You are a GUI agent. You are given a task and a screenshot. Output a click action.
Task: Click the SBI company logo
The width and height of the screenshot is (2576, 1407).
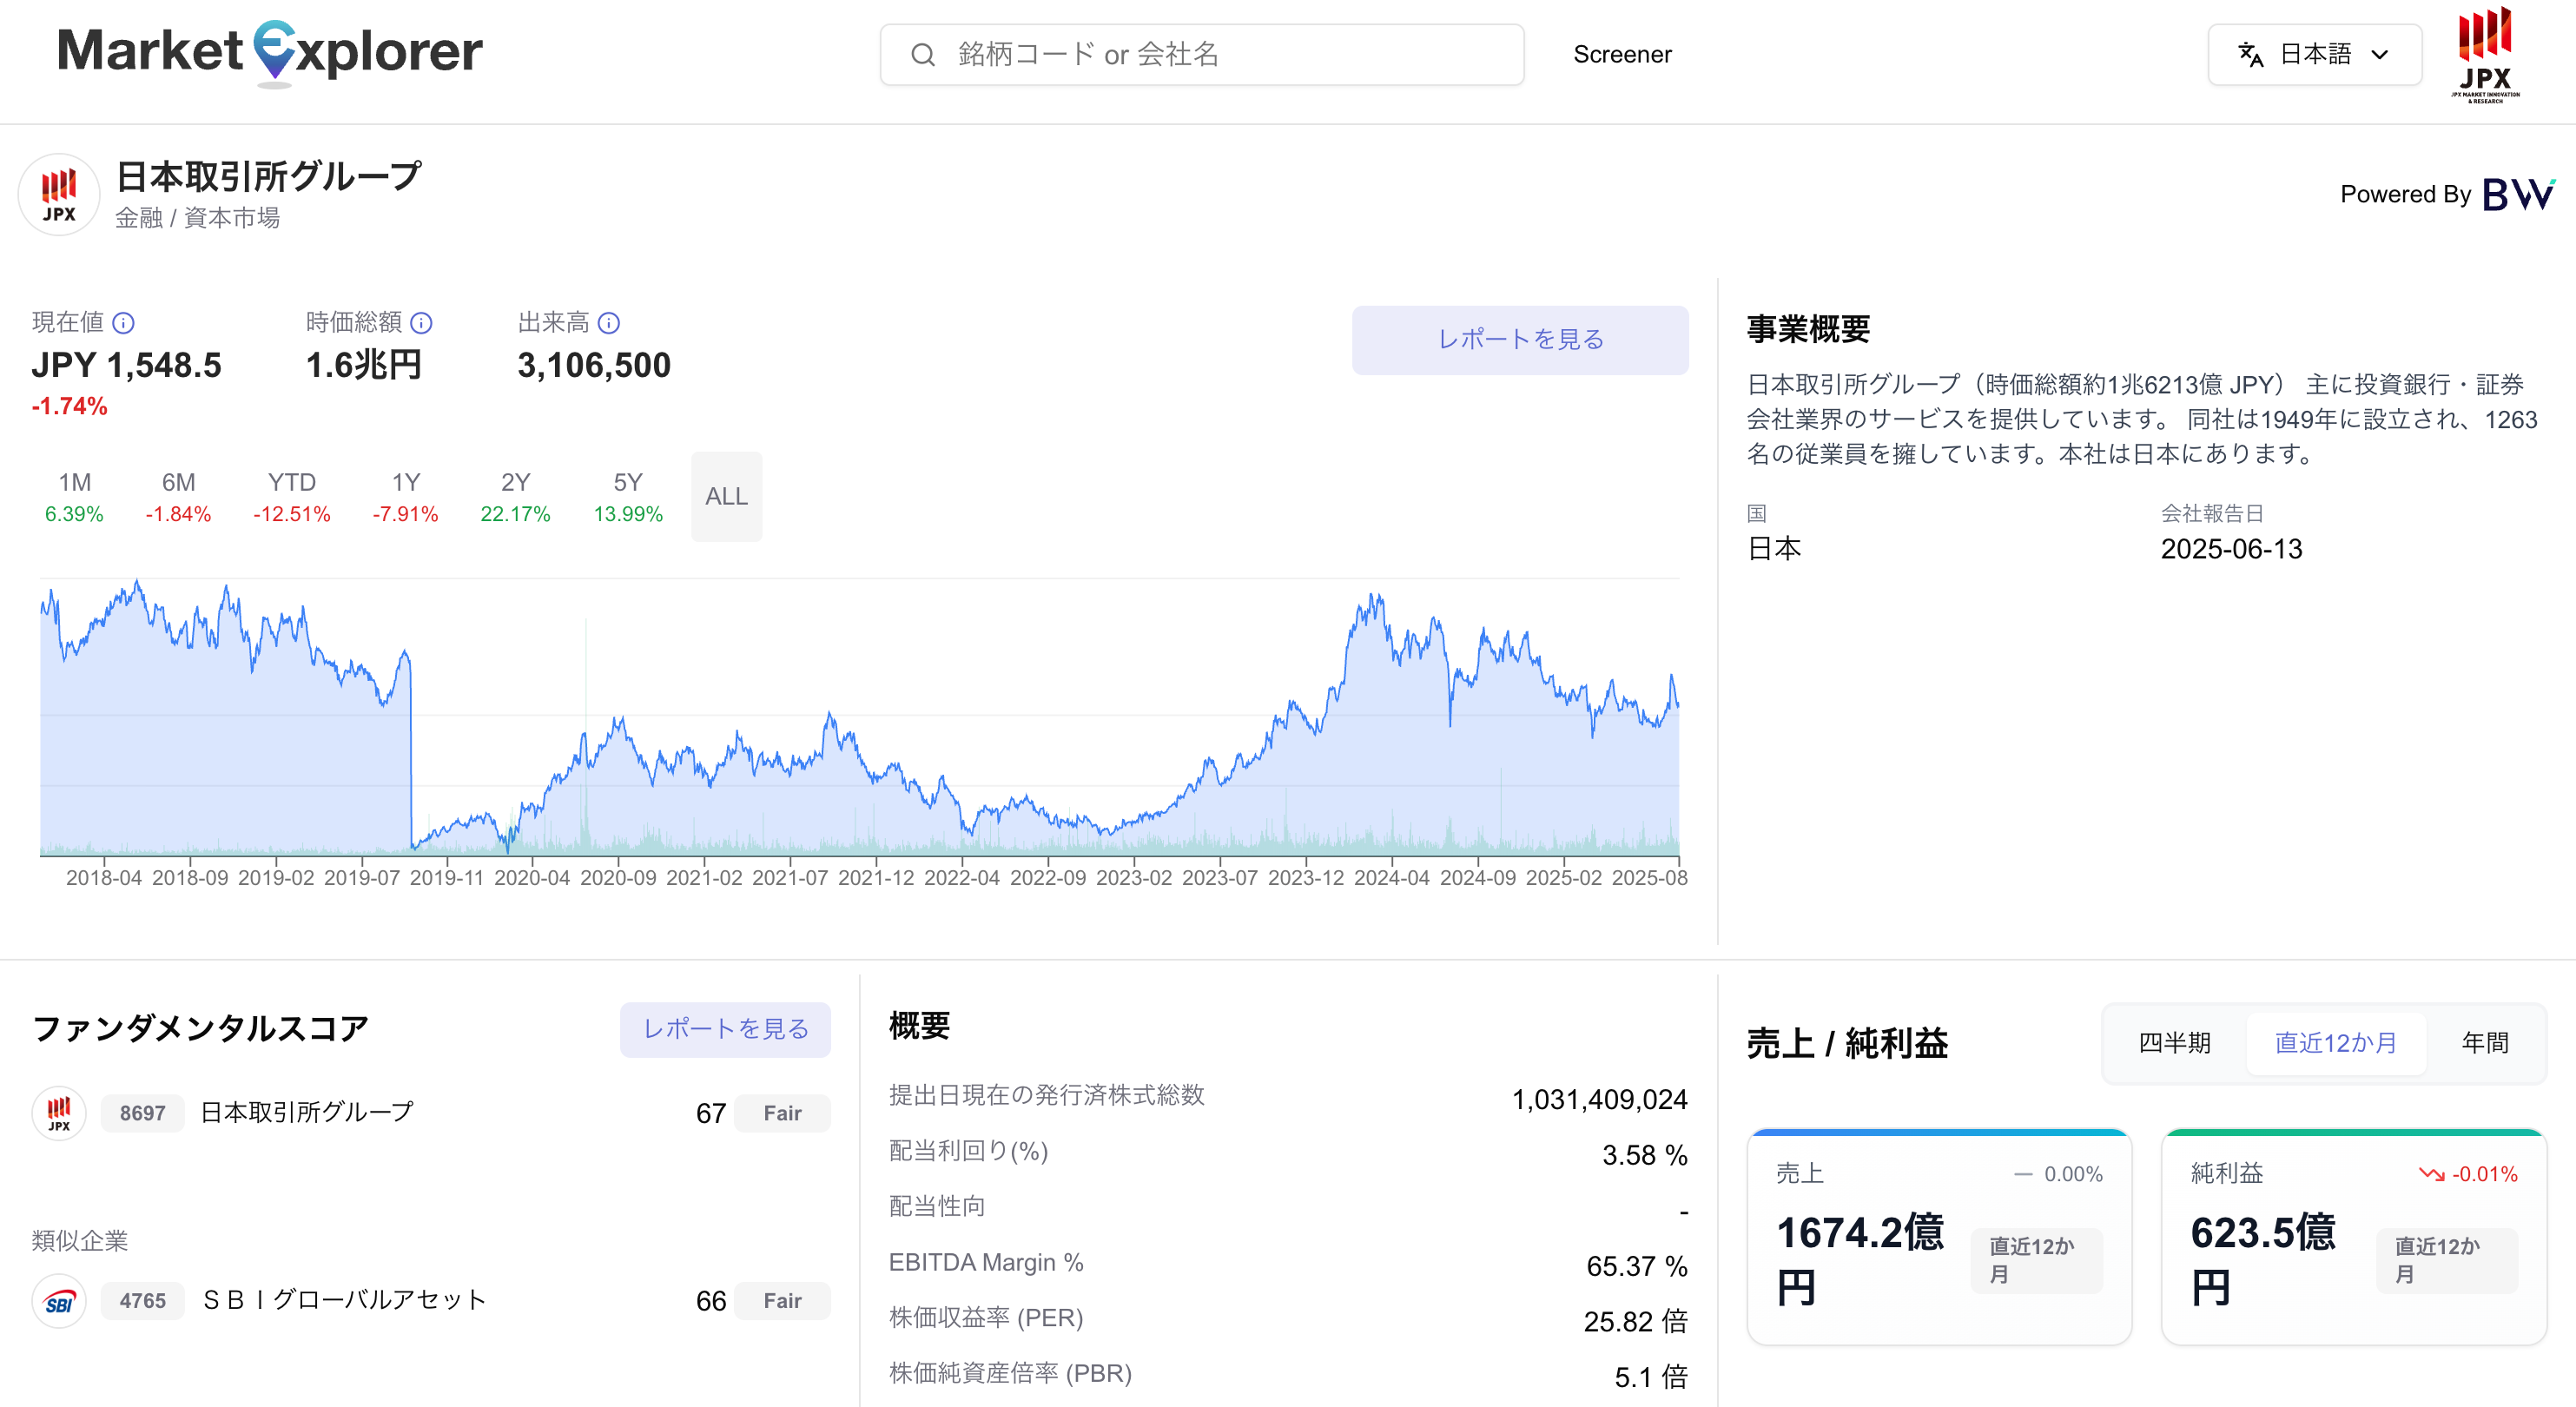tap(59, 1301)
